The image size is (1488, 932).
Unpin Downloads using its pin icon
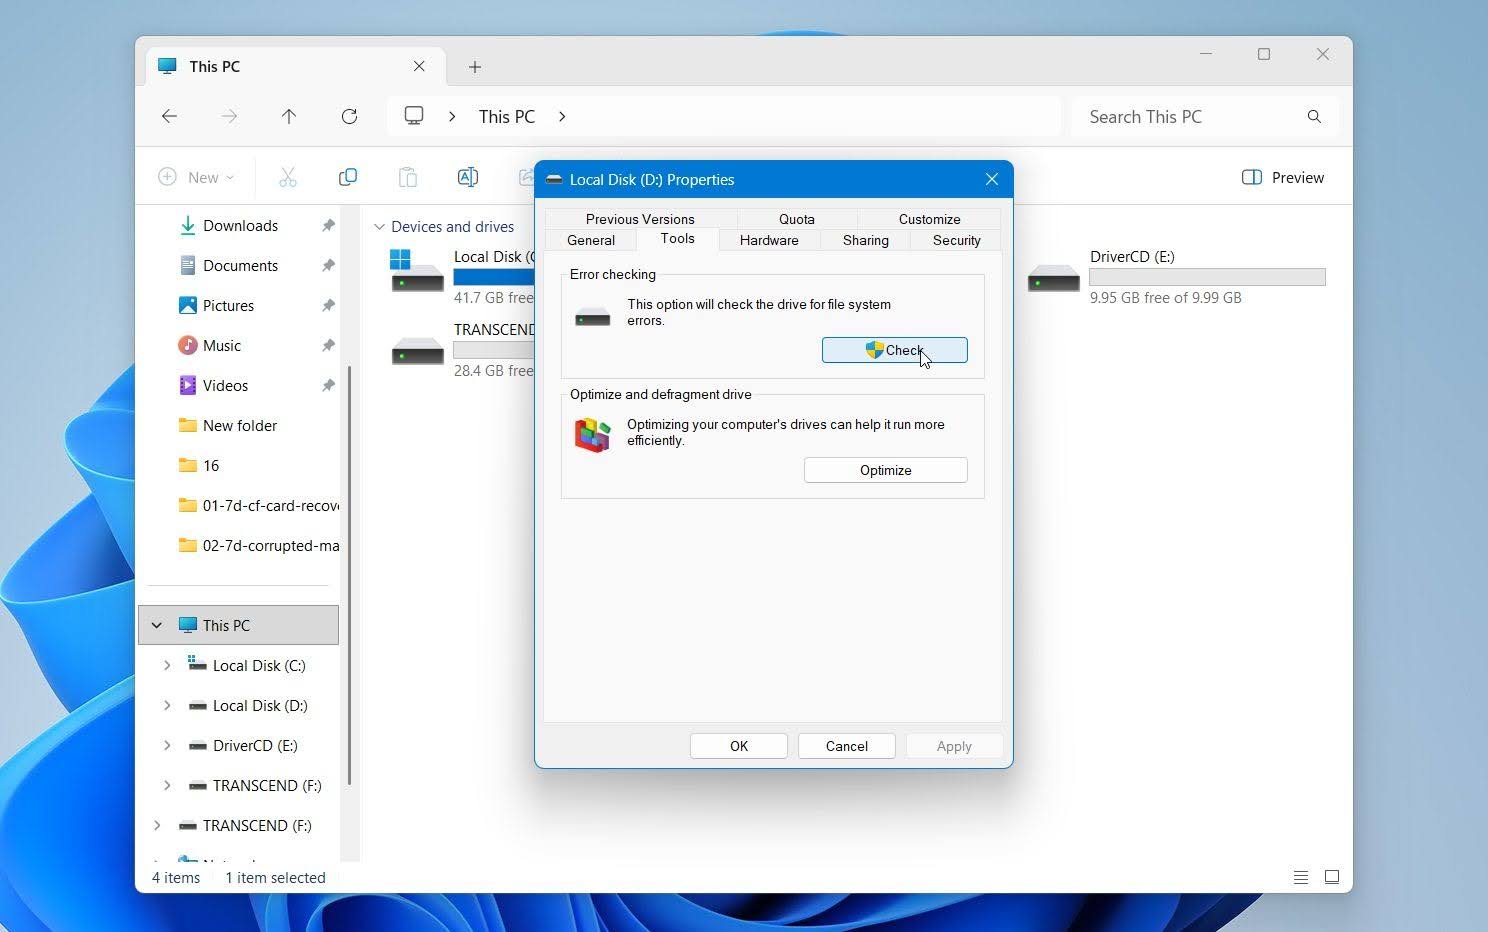[328, 226]
